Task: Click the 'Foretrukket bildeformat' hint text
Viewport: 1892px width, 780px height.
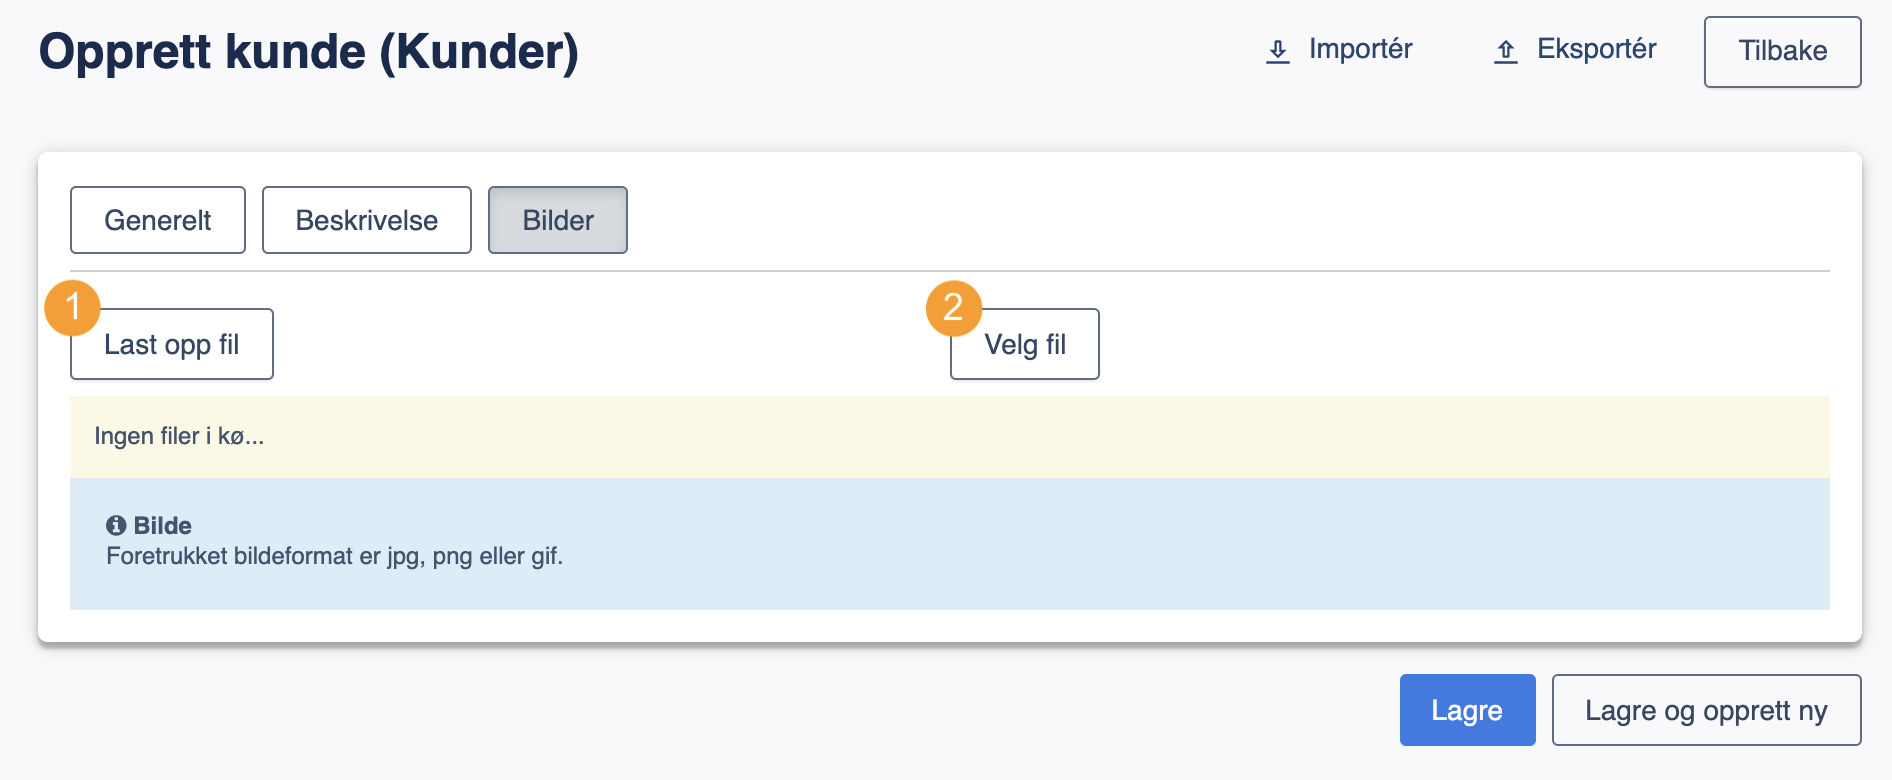Action: [335, 556]
